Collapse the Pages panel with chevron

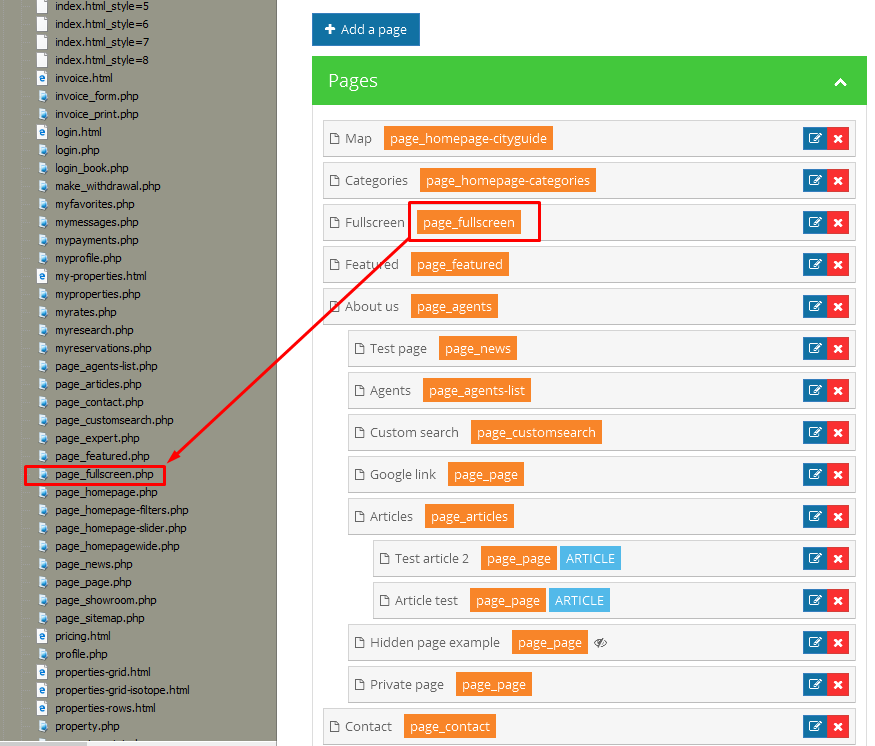pyautogui.click(x=840, y=82)
